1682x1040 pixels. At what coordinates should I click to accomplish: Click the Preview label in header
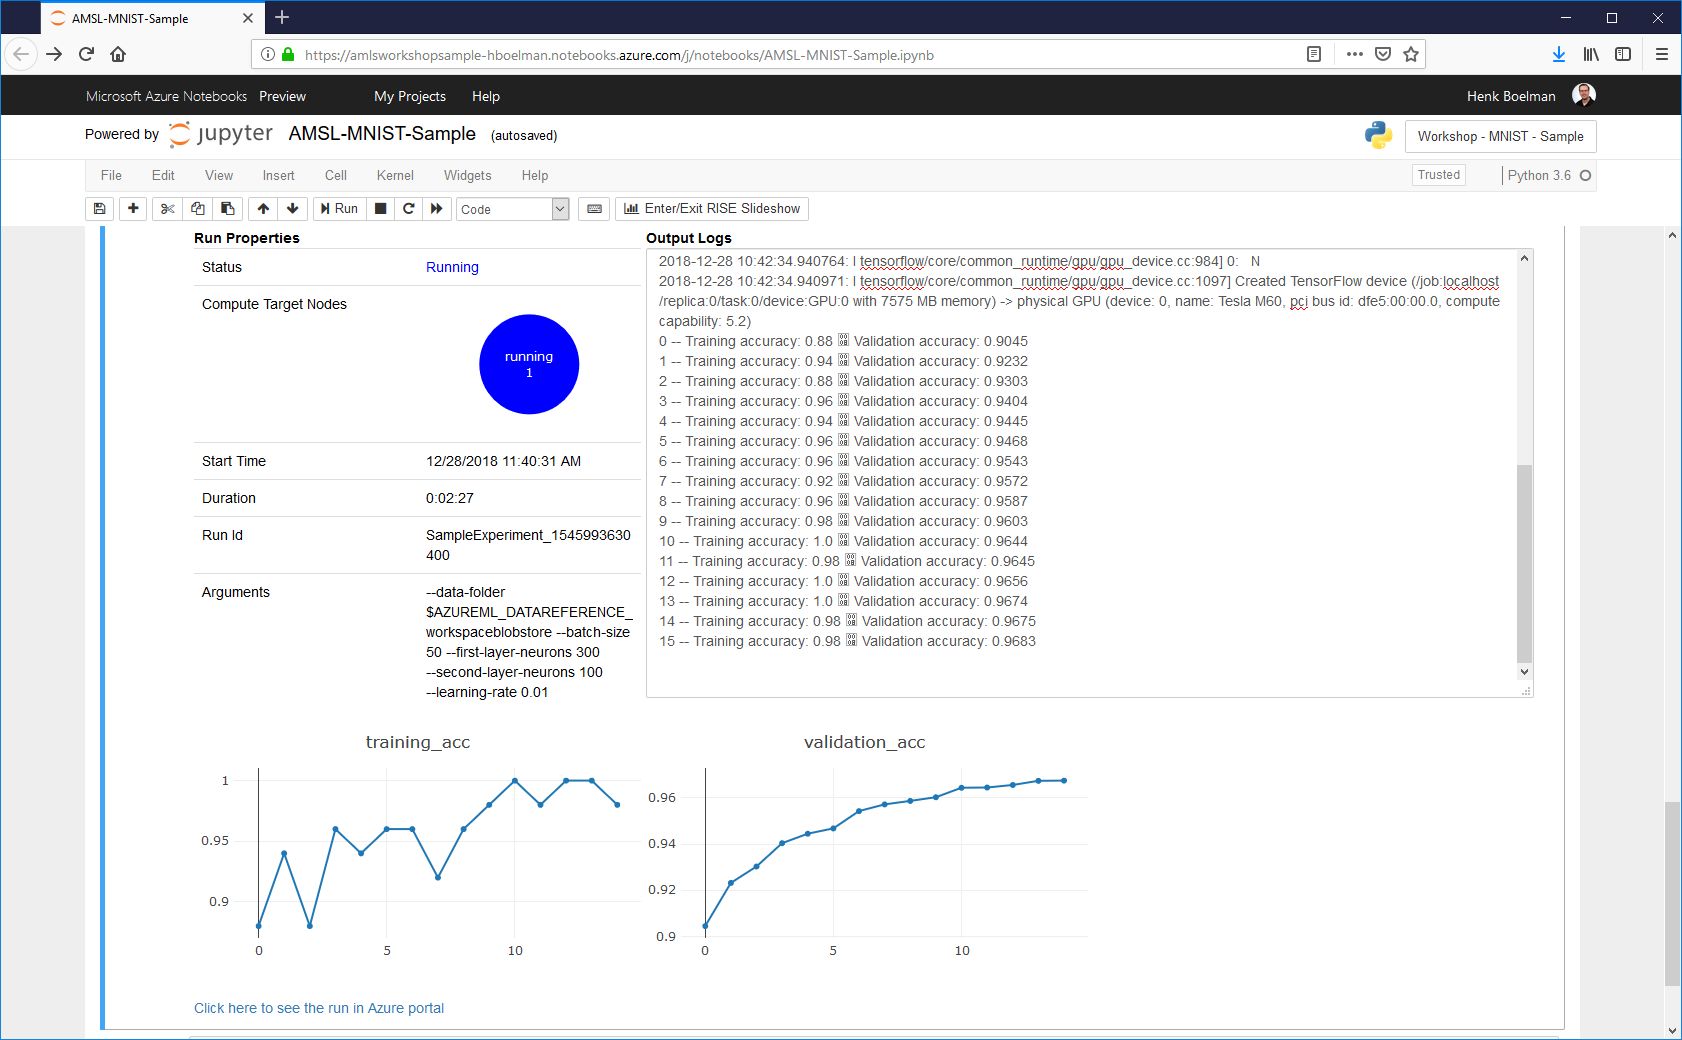click(x=282, y=96)
